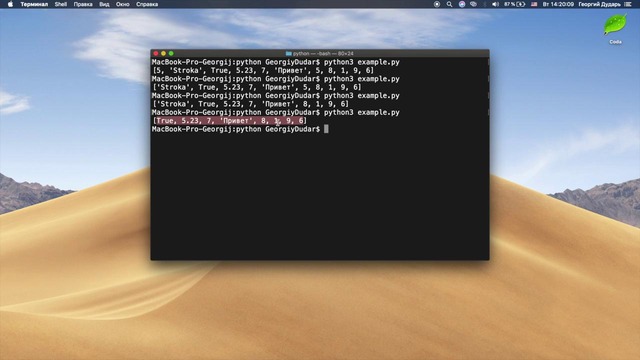The height and width of the screenshot is (360, 640).
Task: Open the Shell menu
Action: (61, 4)
